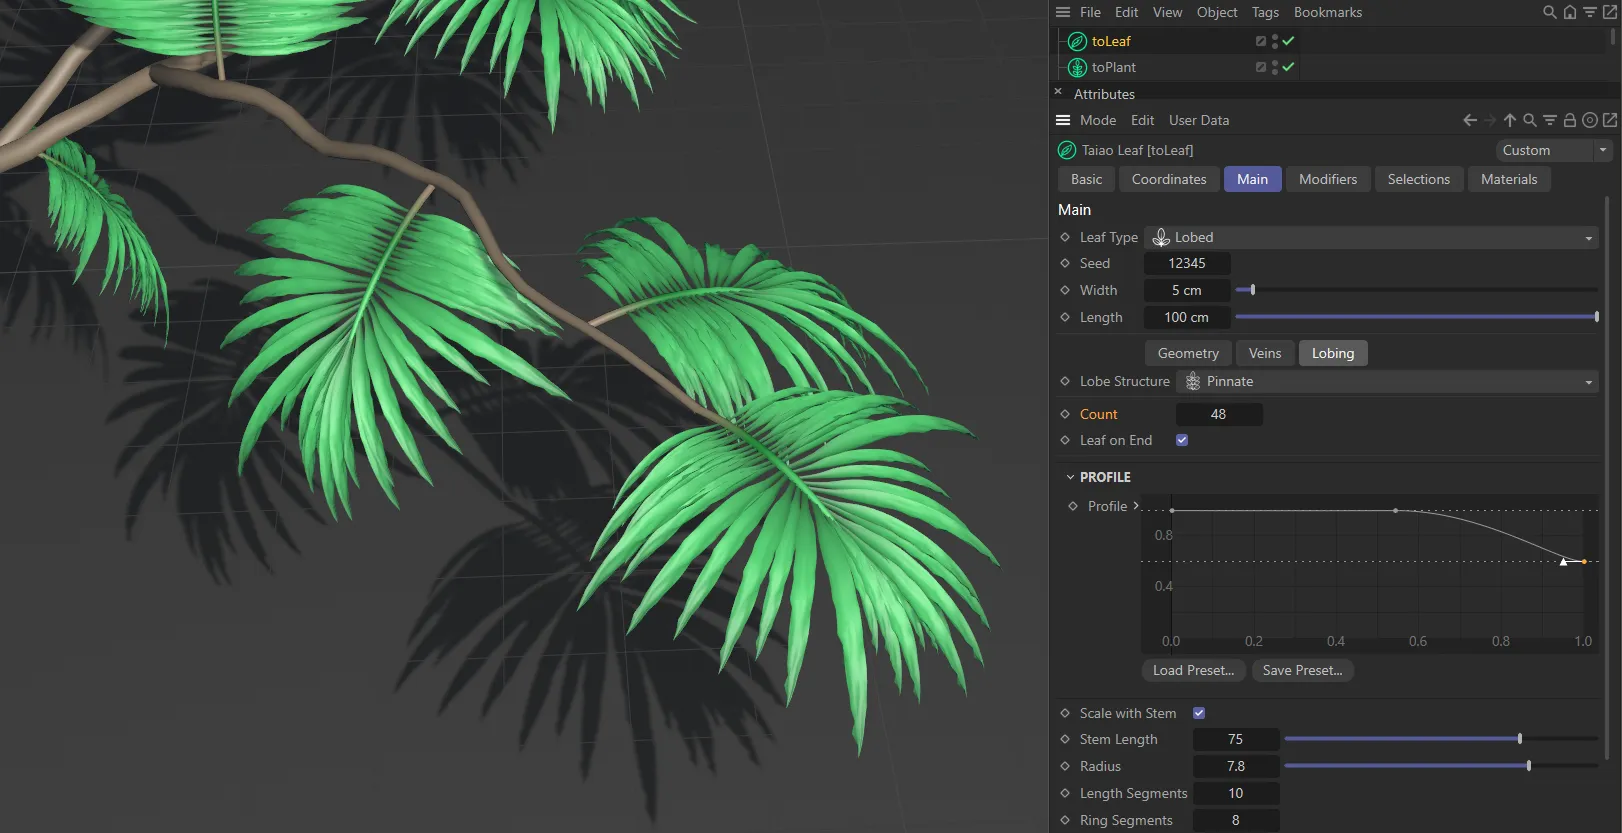Viewport: 1622px width, 833px height.
Task: Toggle toLeaf enabled green checkmark
Action: click(x=1288, y=41)
